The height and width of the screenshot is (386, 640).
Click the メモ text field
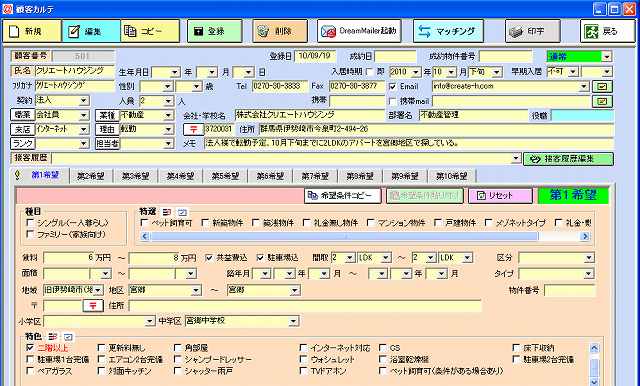(x=409, y=144)
